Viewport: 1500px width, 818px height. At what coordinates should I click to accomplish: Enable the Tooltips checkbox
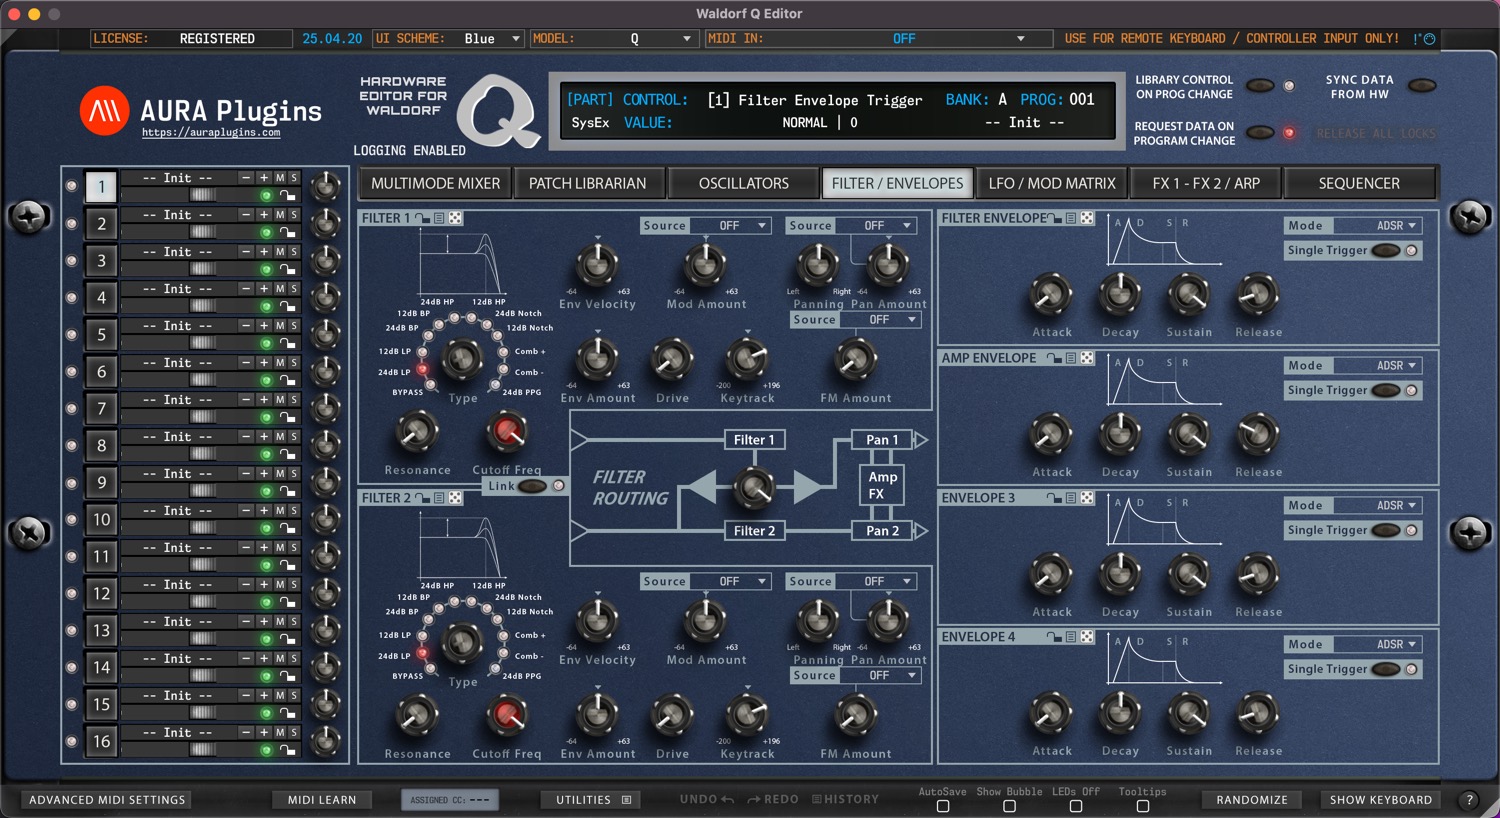(x=1143, y=806)
